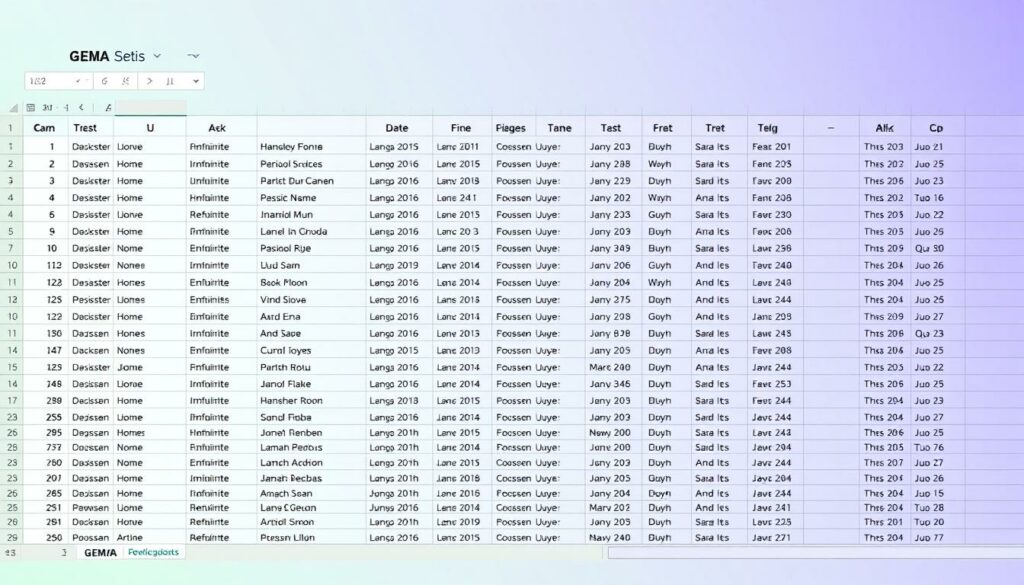Open the toolbar's rightmost caret dropdown
This screenshot has width=1024, height=585.
[195, 81]
